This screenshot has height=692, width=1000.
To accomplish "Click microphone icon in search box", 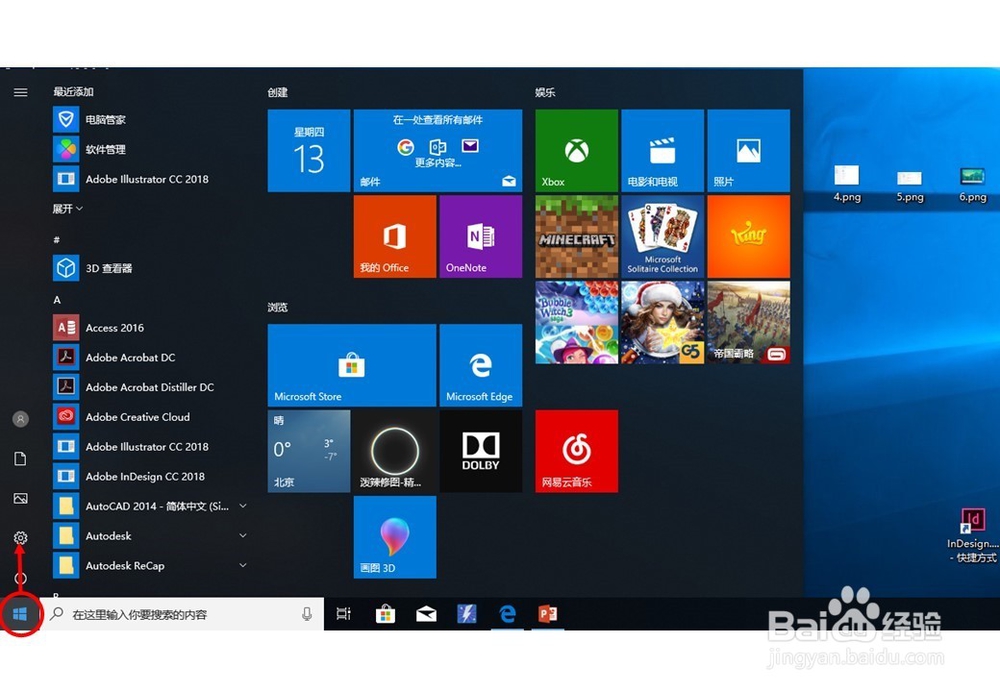I will (x=307, y=614).
